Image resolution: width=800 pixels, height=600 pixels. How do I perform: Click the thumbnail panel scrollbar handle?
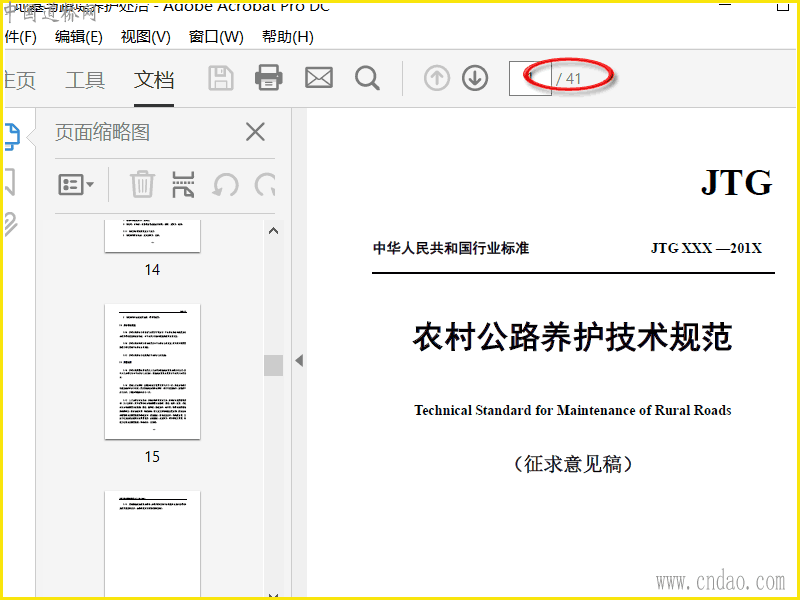point(273,365)
